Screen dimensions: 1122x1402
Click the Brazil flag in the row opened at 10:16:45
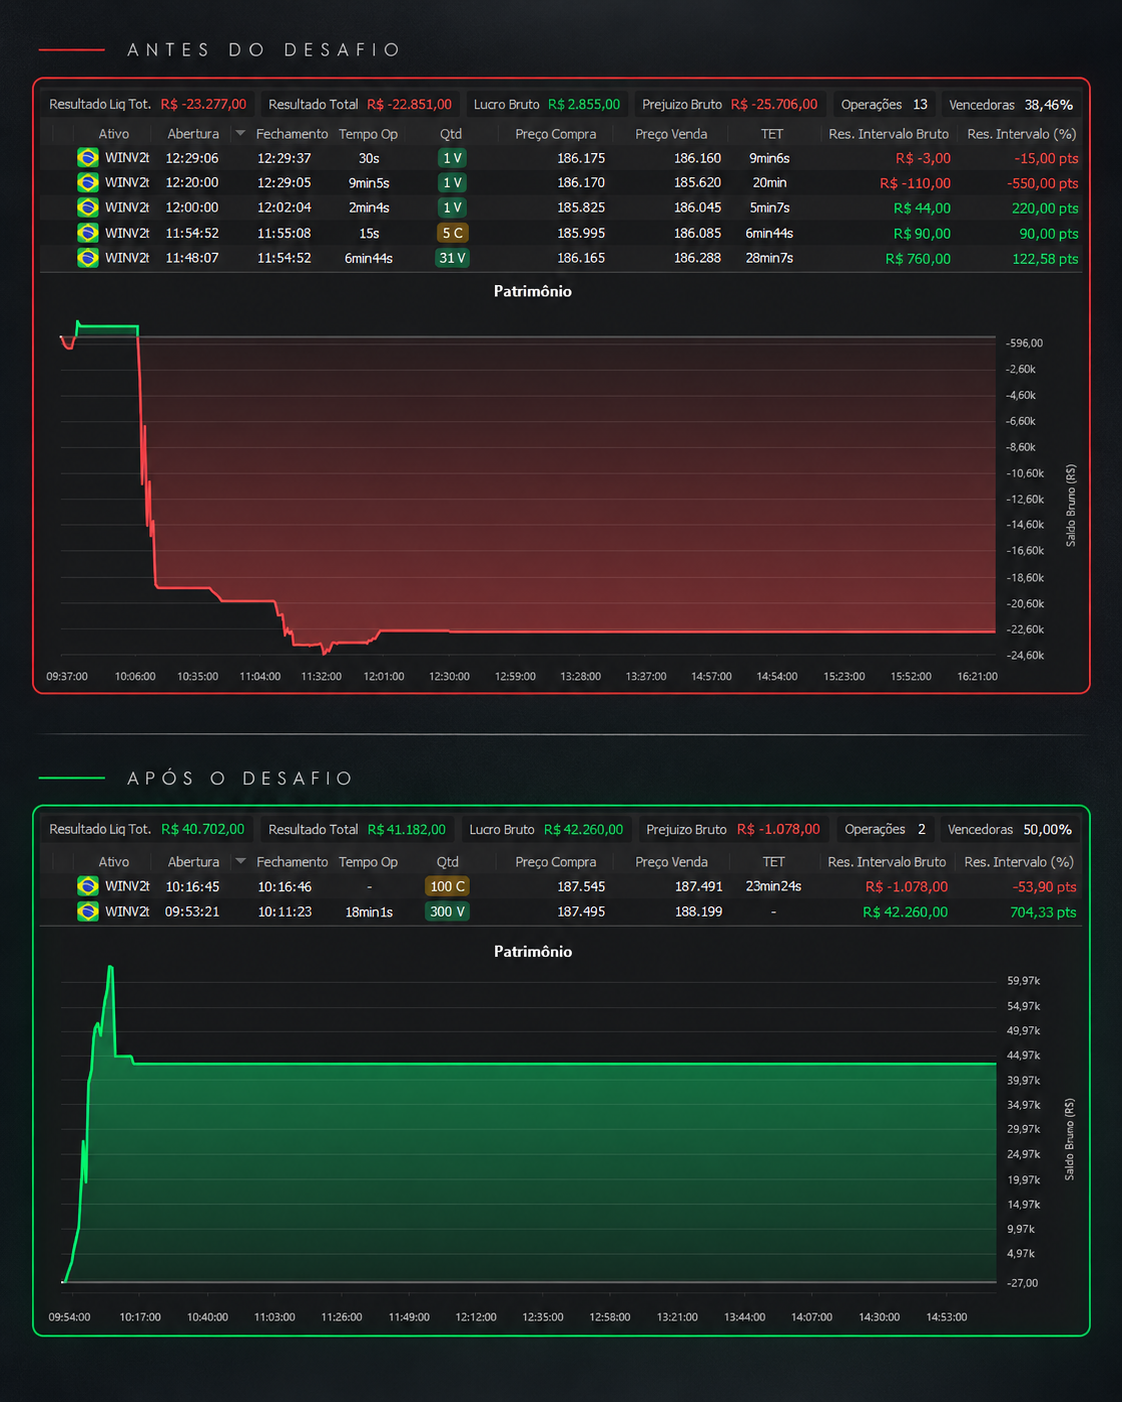point(88,886)
